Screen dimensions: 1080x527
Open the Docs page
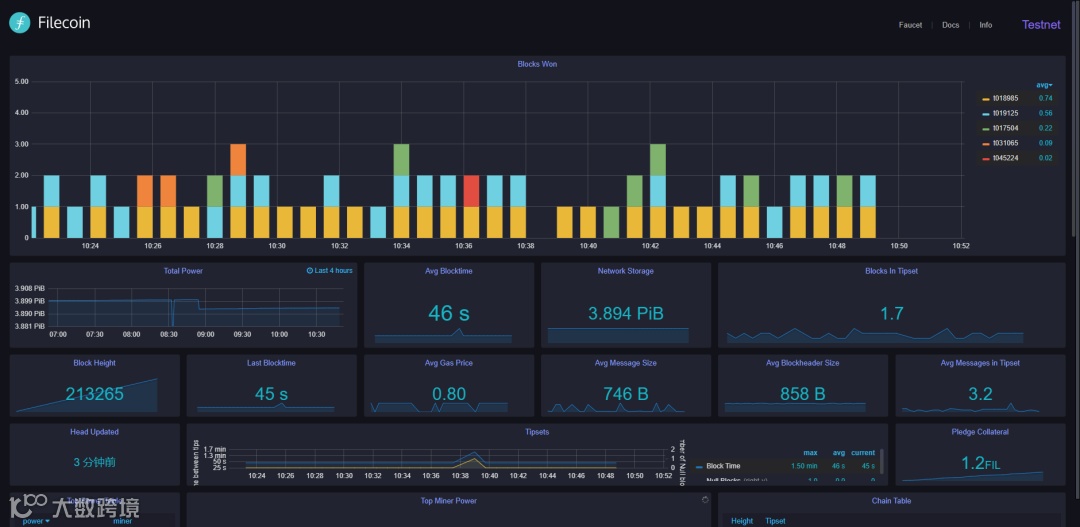click(951, 25)
